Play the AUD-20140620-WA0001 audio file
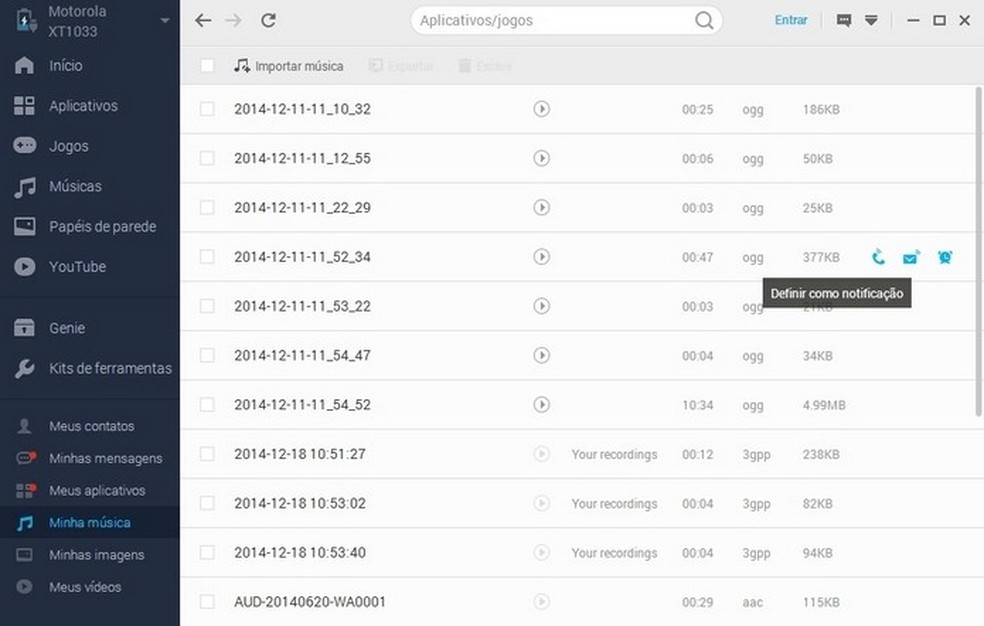 point(542,602)
